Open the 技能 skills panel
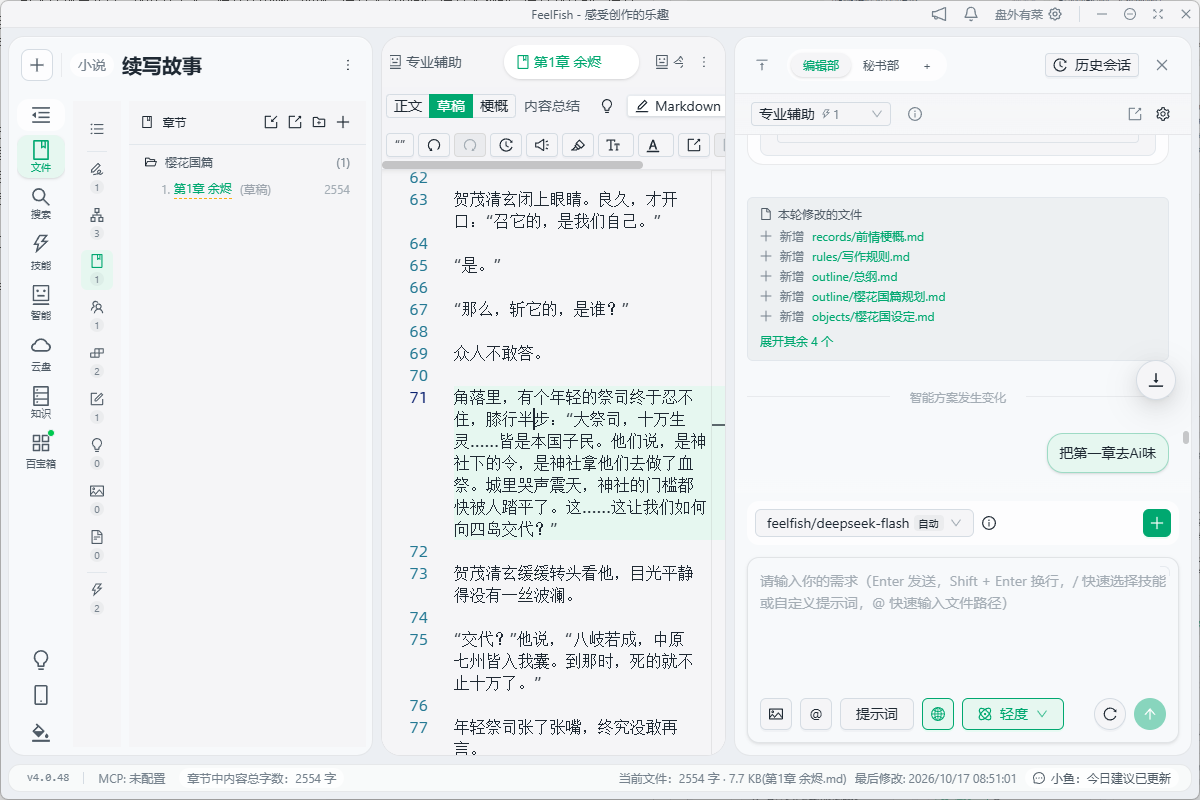The image size is (1200, 800). pos(41,252)
